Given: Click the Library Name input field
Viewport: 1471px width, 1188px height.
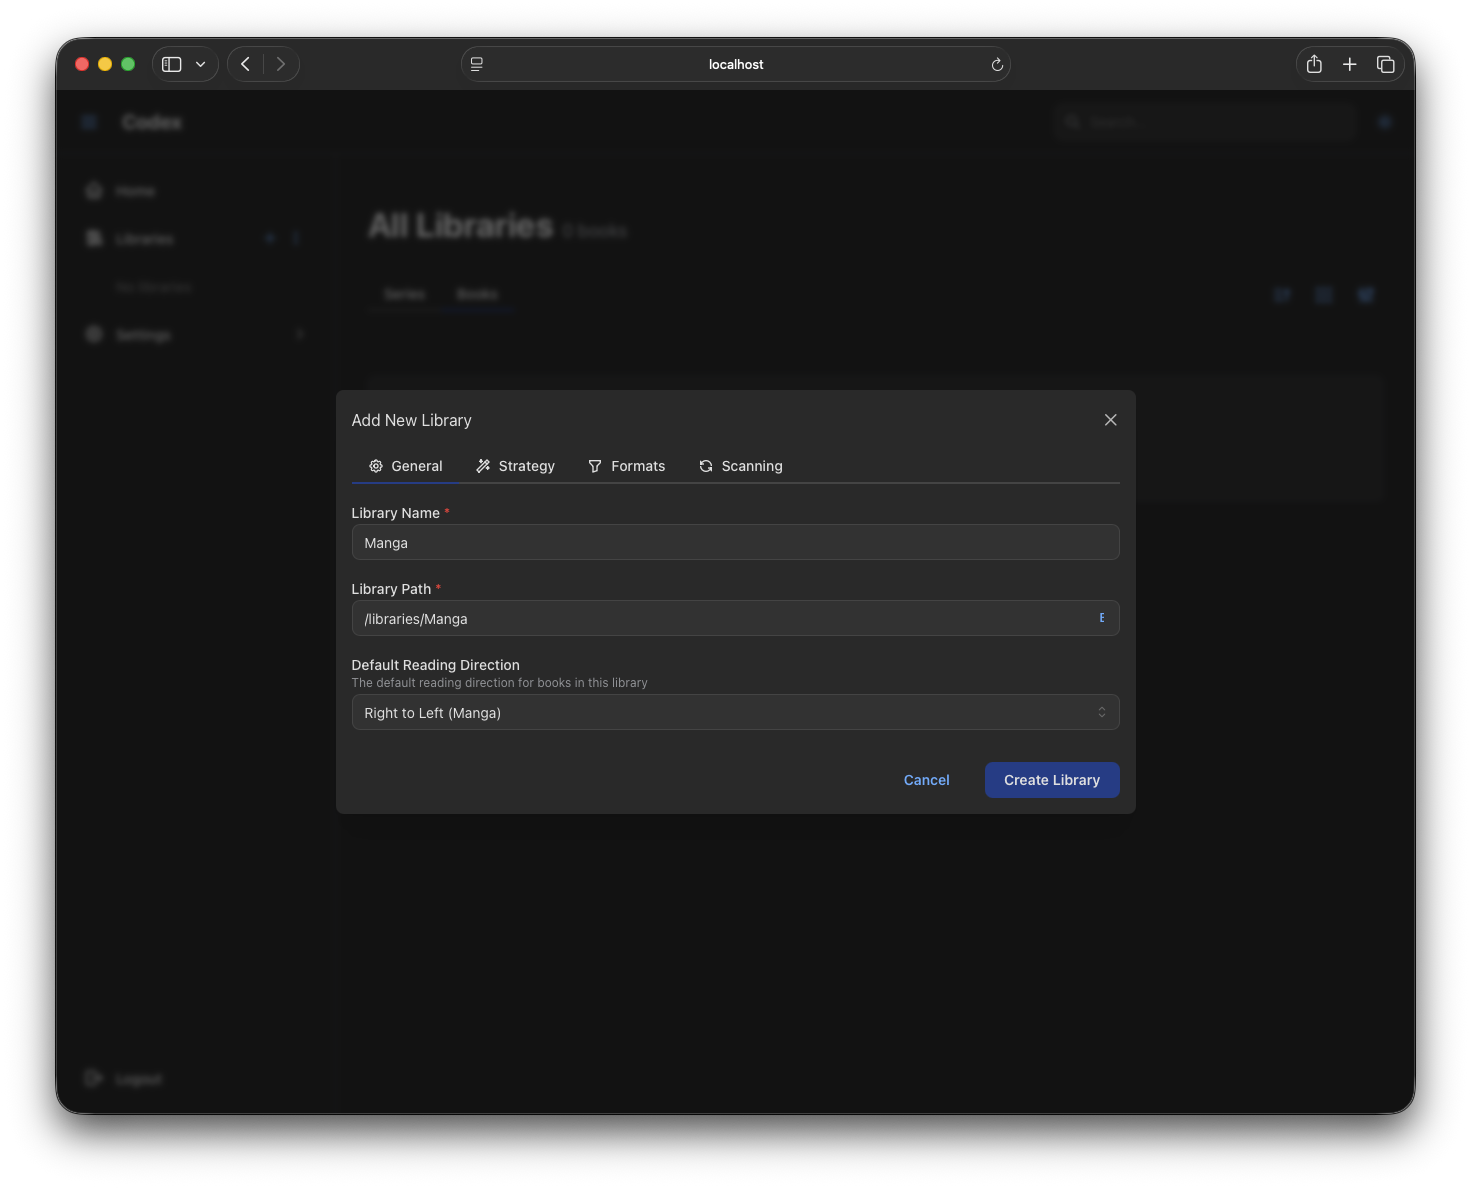Looking at the screenshot, I should (735, 542).
